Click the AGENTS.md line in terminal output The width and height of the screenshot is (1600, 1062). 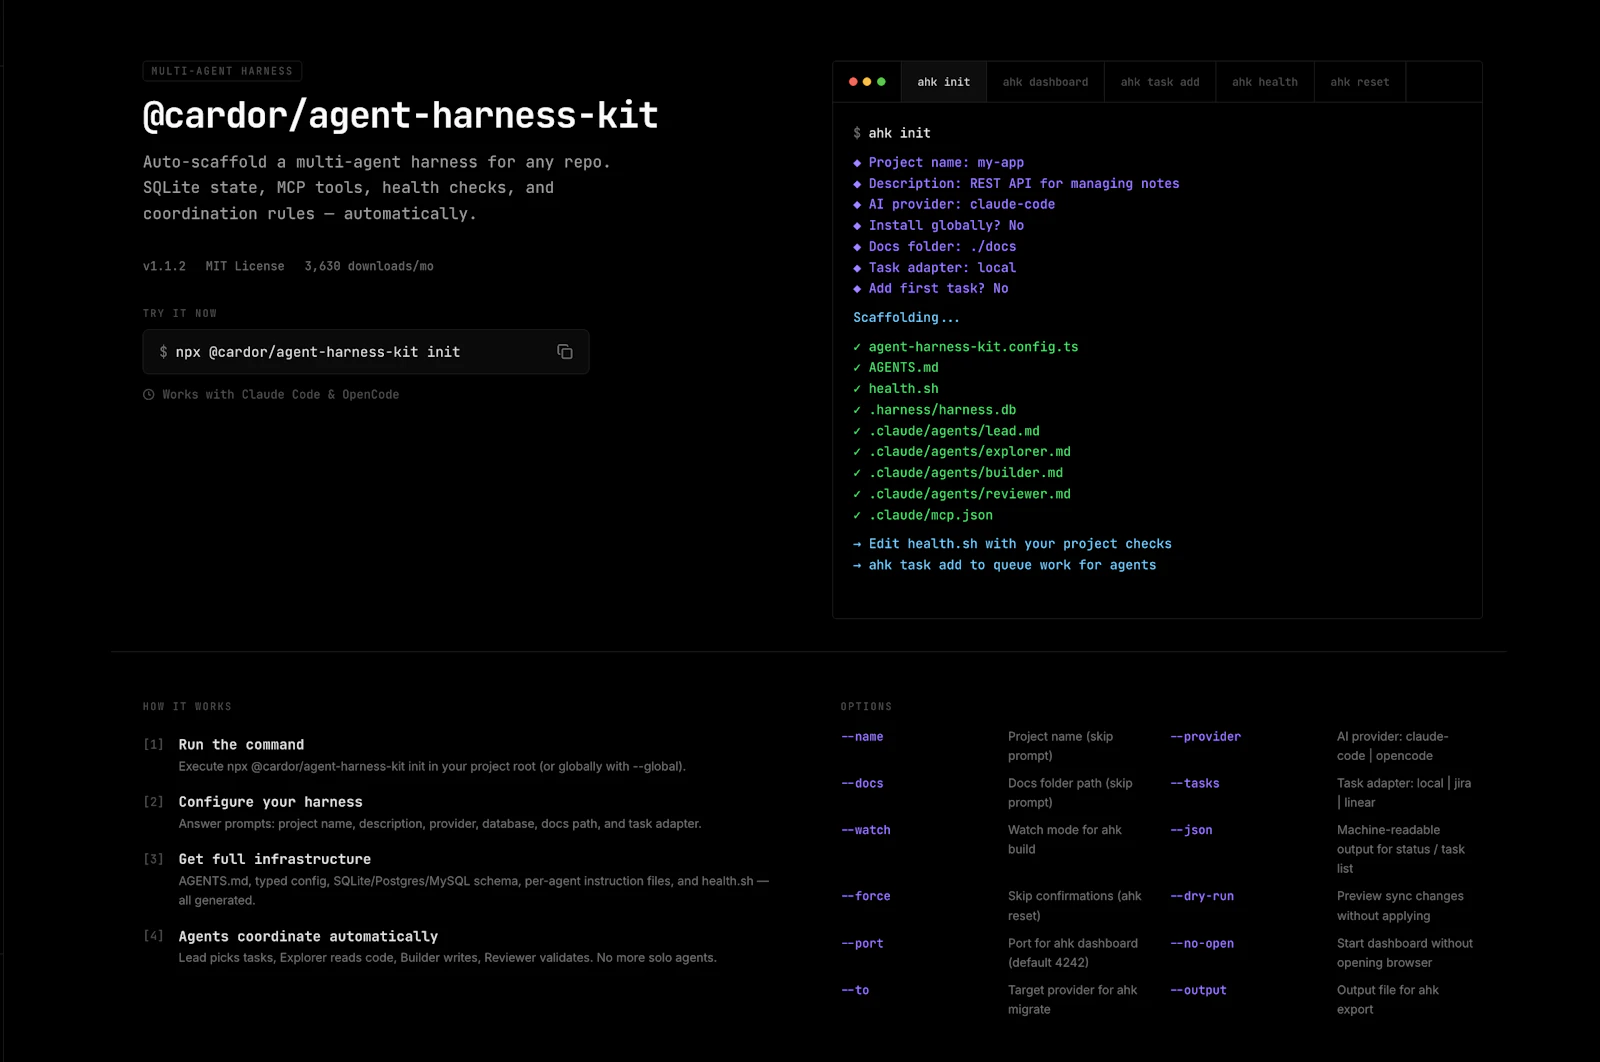(896, 368)
